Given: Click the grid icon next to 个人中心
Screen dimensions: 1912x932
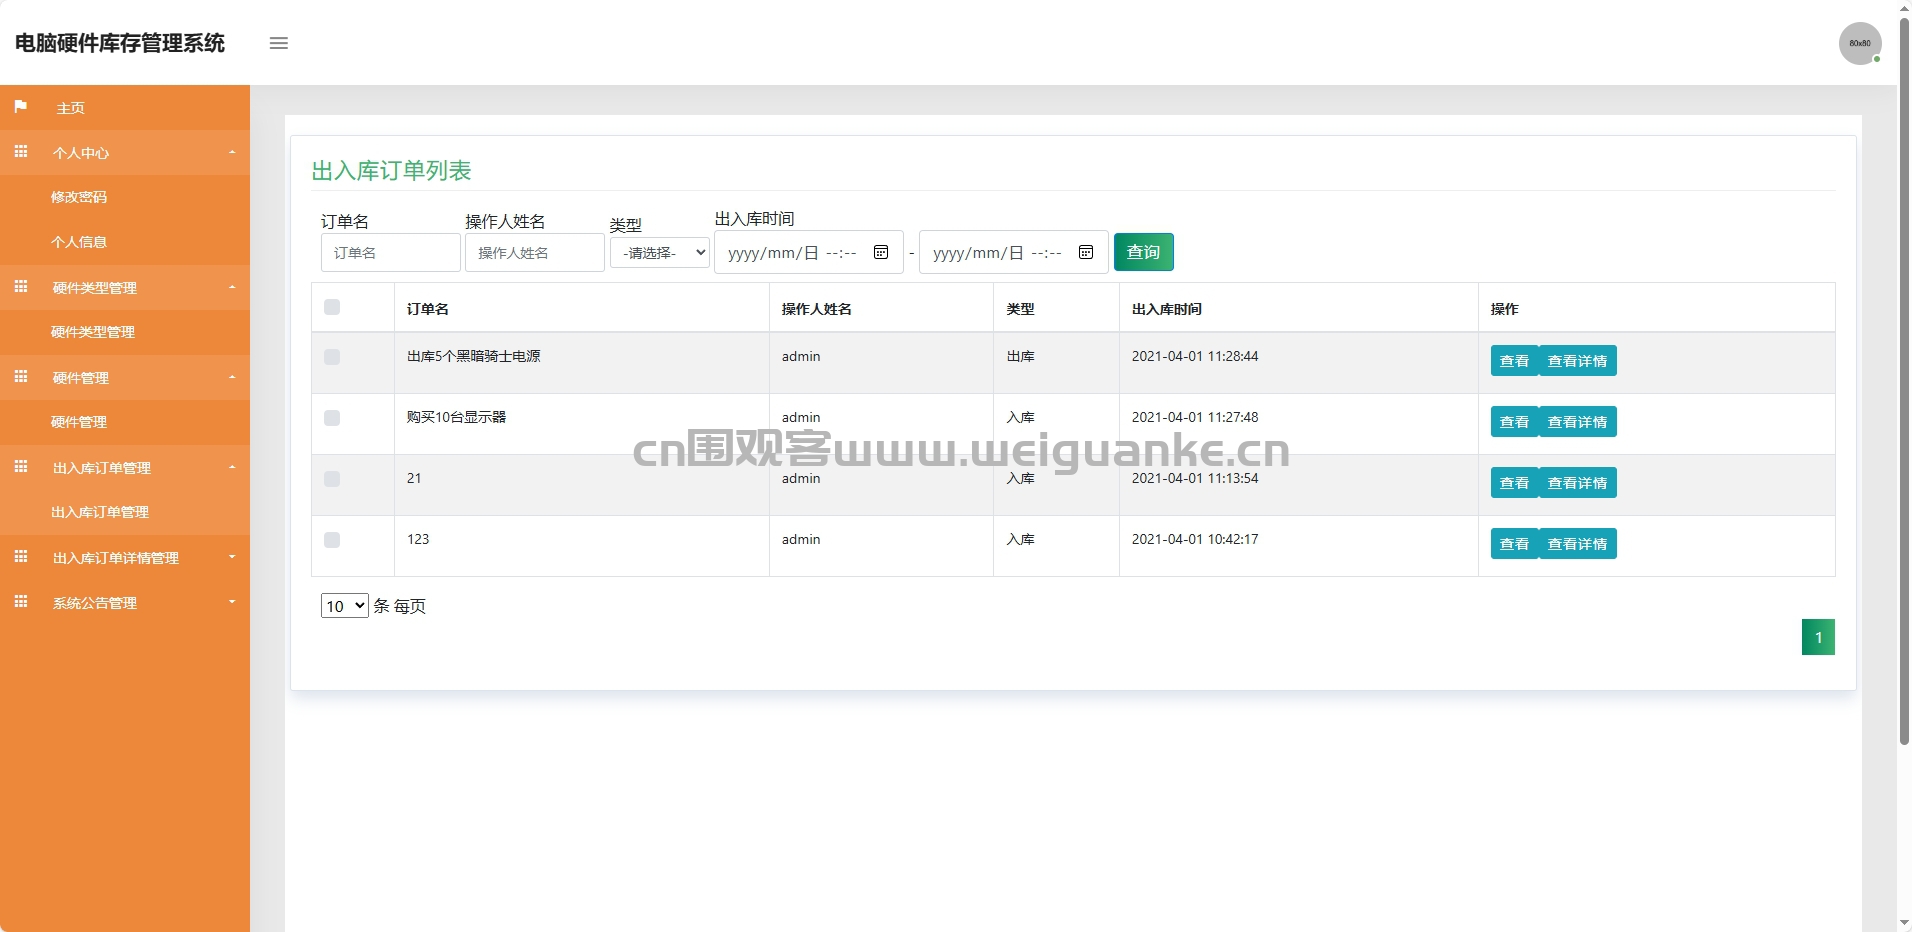Looking at the screenshot, I should pyautogui.click(x=21, y=151).
